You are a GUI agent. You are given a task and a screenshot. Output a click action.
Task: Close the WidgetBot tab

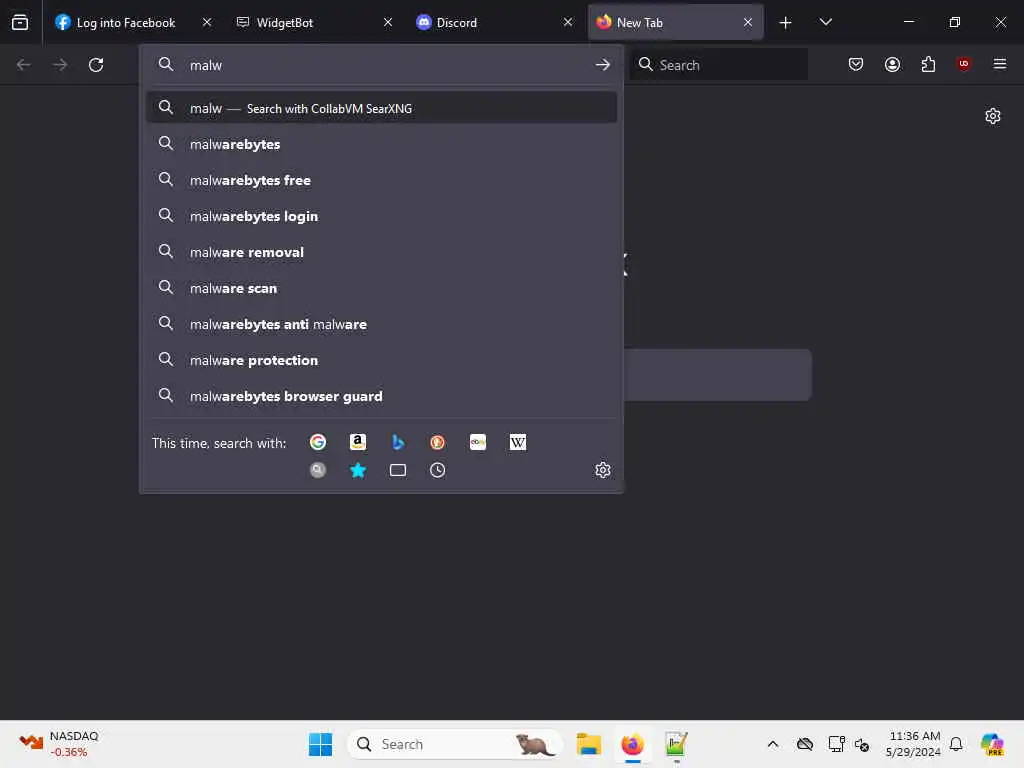click(388, 22)
